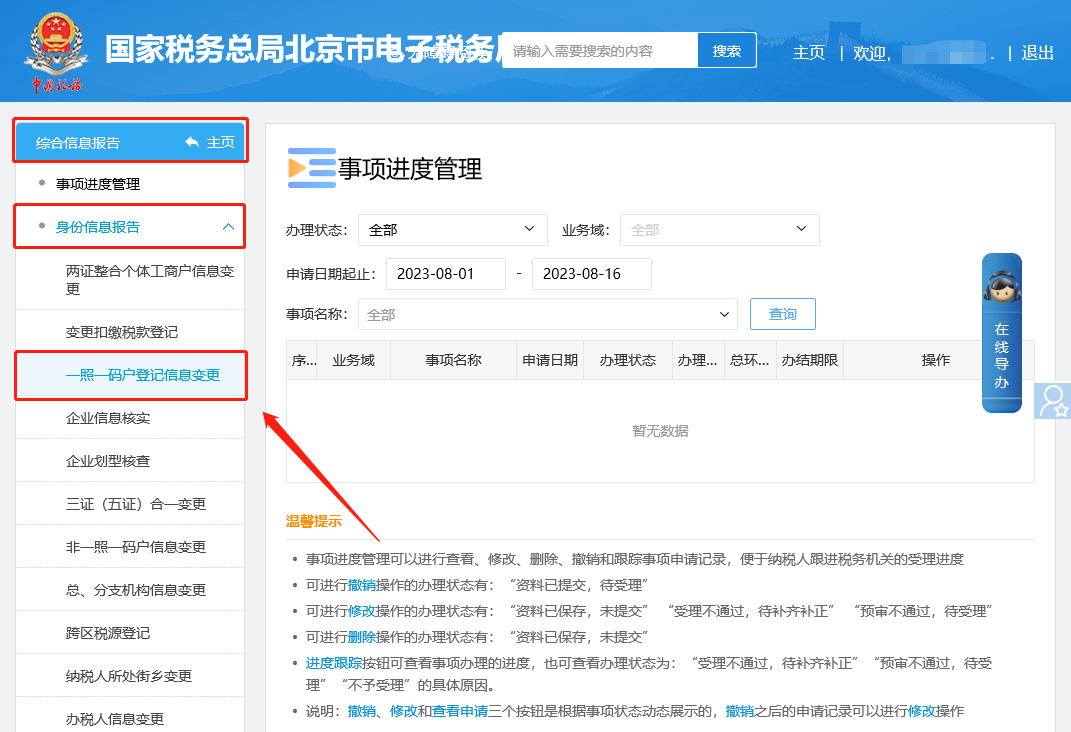Image resolution: width=1071 pixels, height=732 pixels.
Task: Click the 查询 button
Action: pos(782,314)
